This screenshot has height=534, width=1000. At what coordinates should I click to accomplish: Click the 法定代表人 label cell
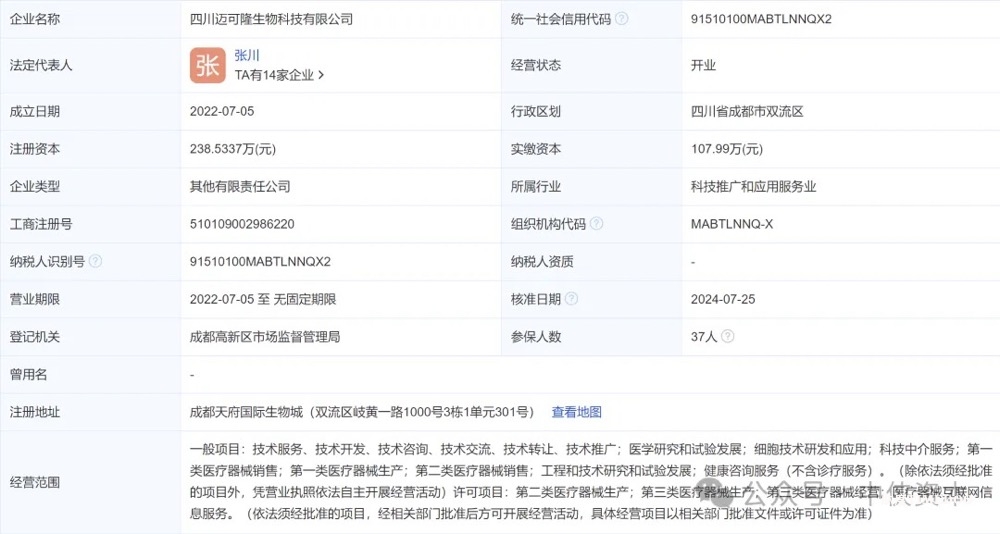pos(90,65)
